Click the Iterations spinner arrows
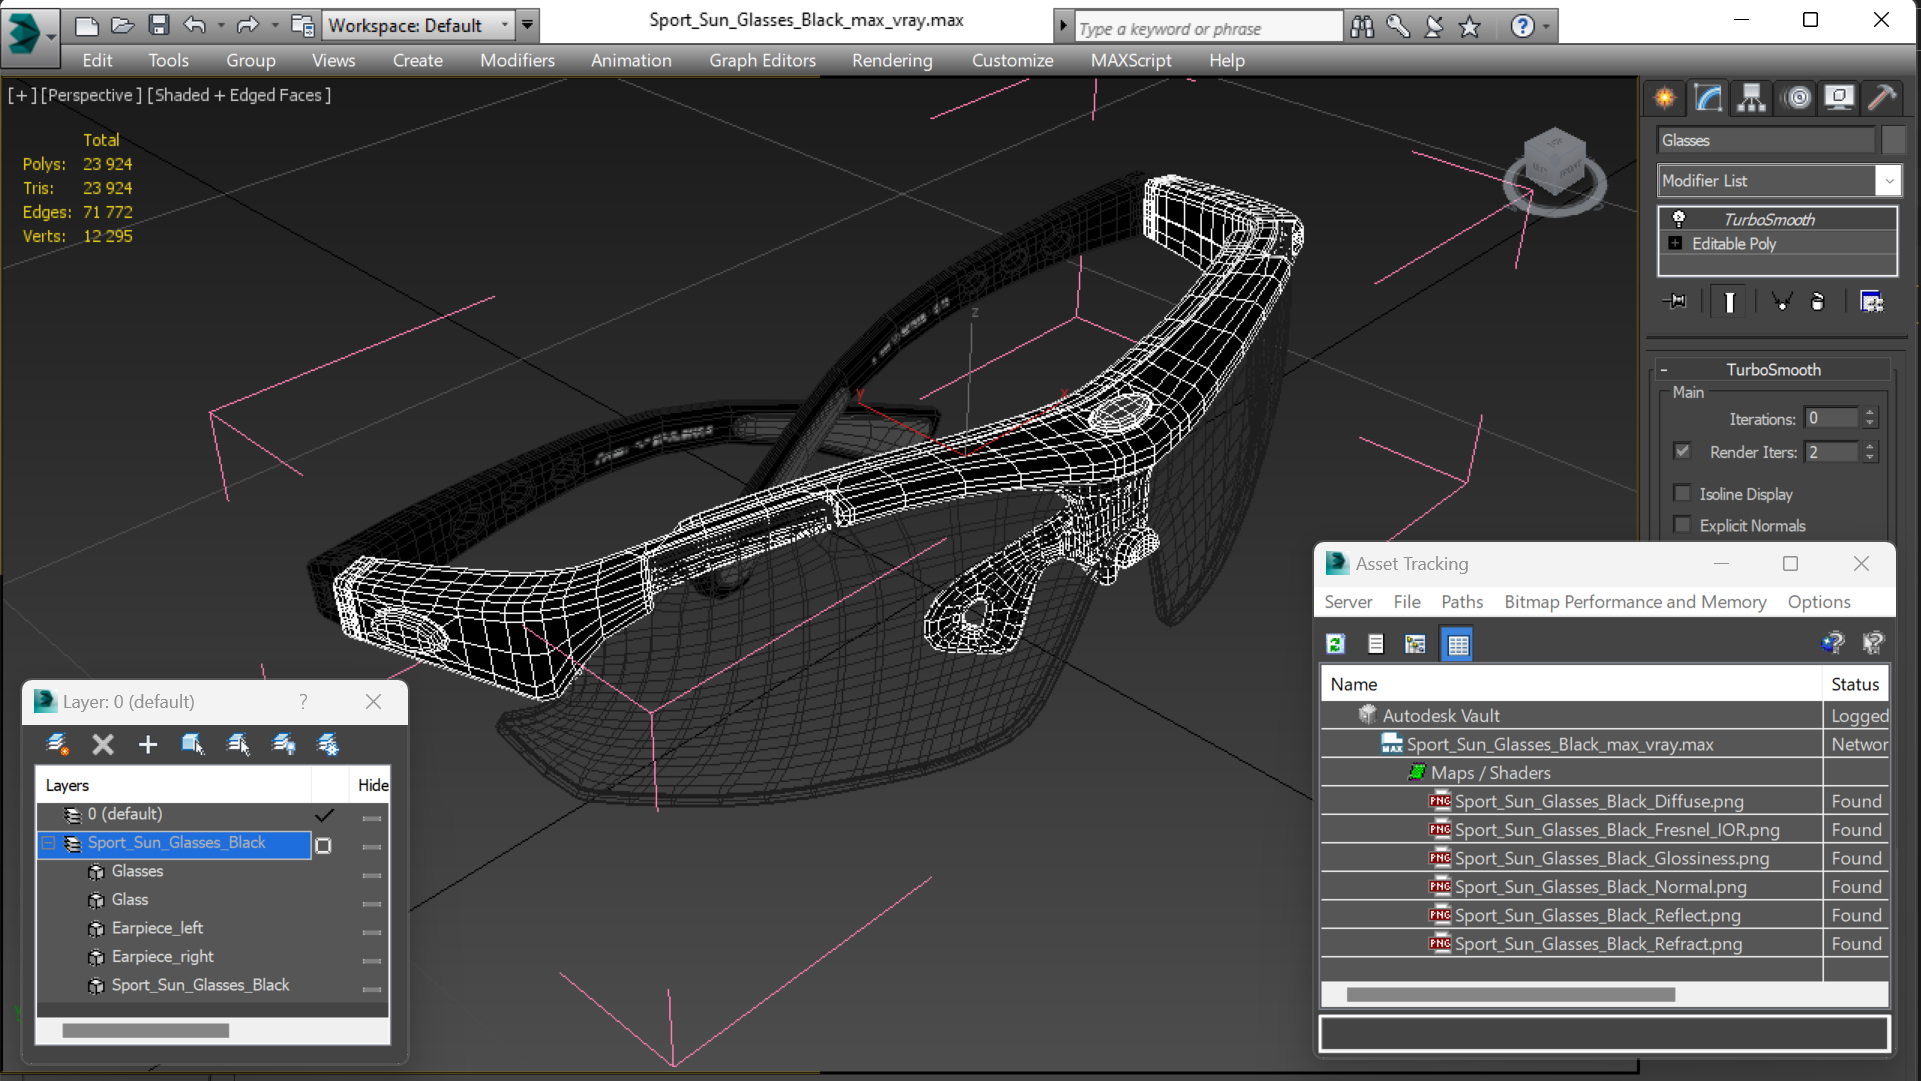 click(1869, 418)
